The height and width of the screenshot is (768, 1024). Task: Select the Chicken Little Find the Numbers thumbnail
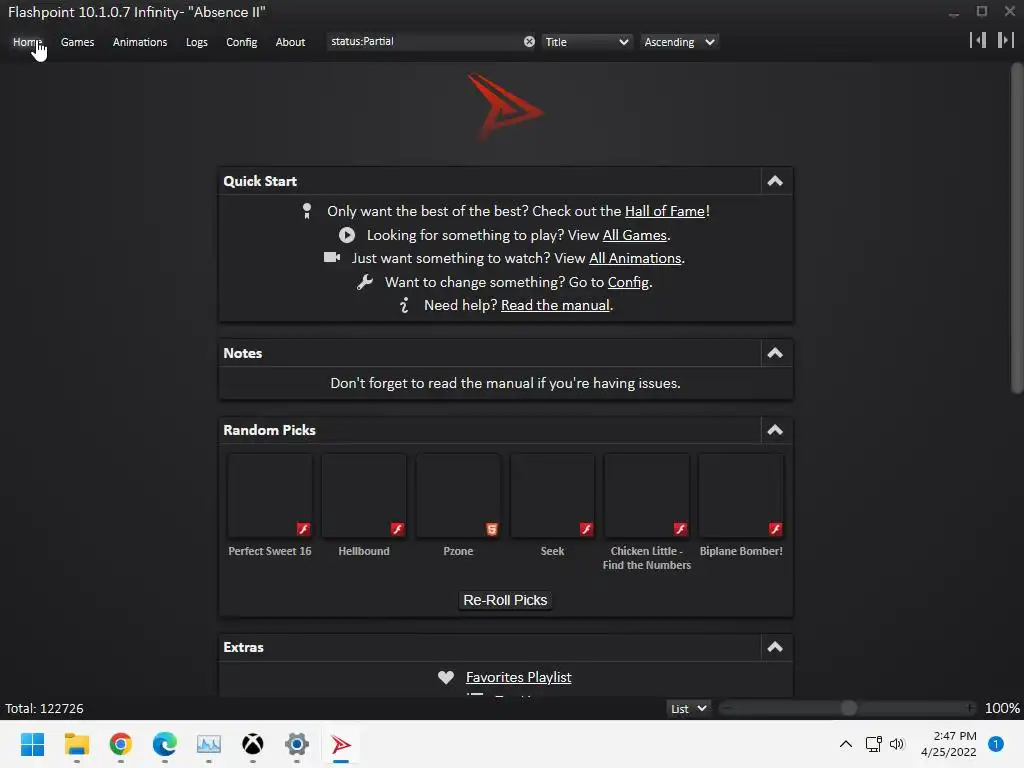pyautogui.click(x=647, y=496)
